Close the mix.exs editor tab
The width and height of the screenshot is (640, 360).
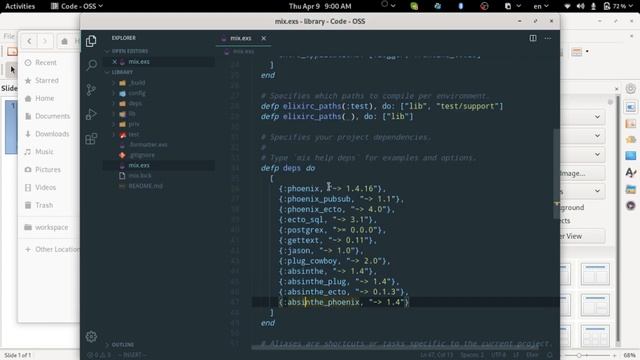[264, 38]
